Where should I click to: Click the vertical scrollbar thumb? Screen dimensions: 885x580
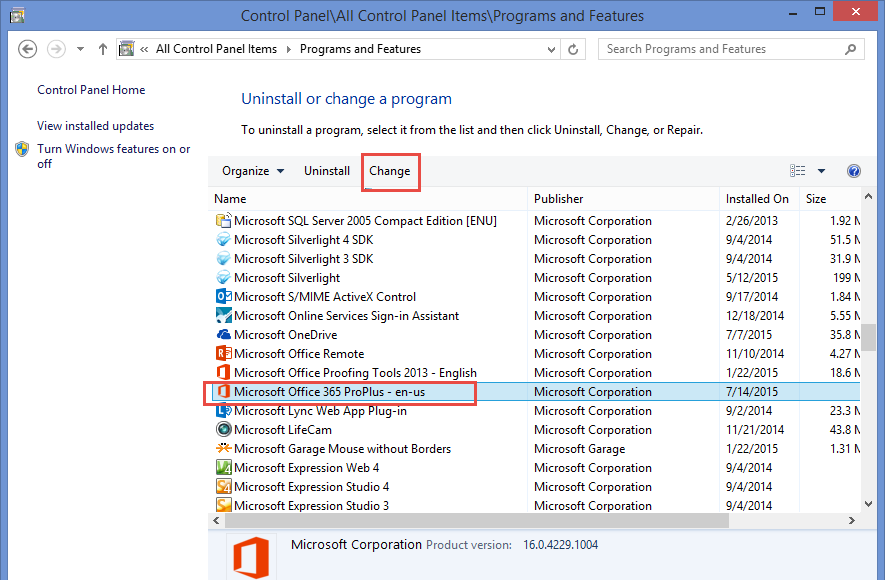pos(868,337)
